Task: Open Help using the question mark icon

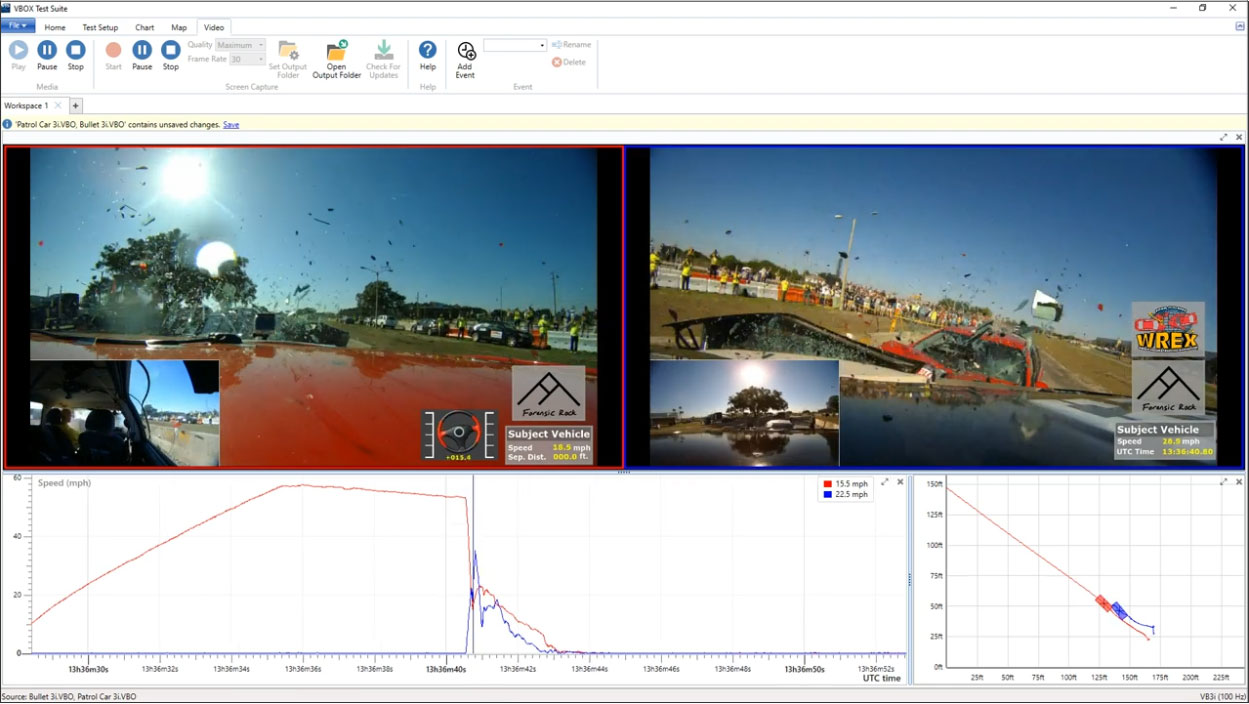Action: click(x=427, y=52)
